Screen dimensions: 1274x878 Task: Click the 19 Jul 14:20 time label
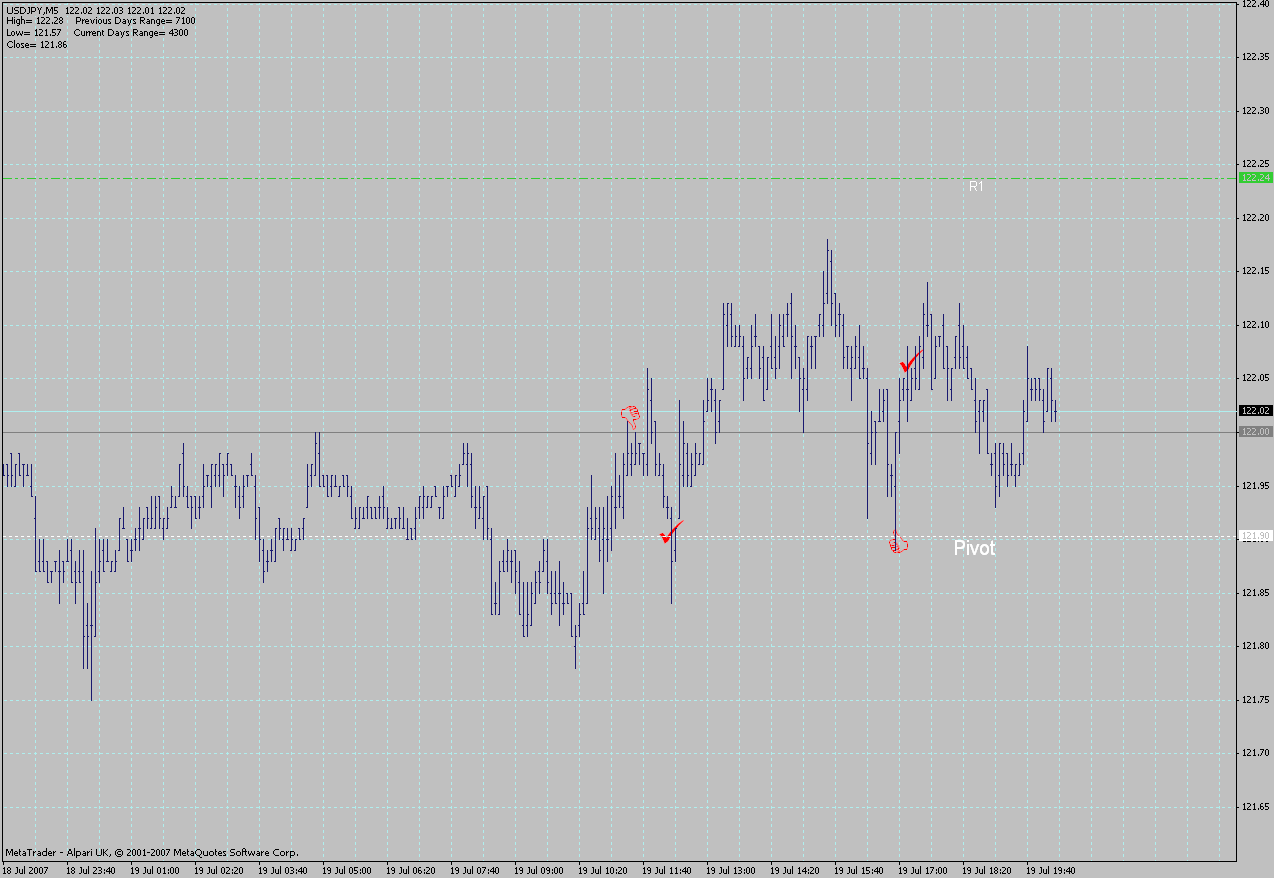795,871
